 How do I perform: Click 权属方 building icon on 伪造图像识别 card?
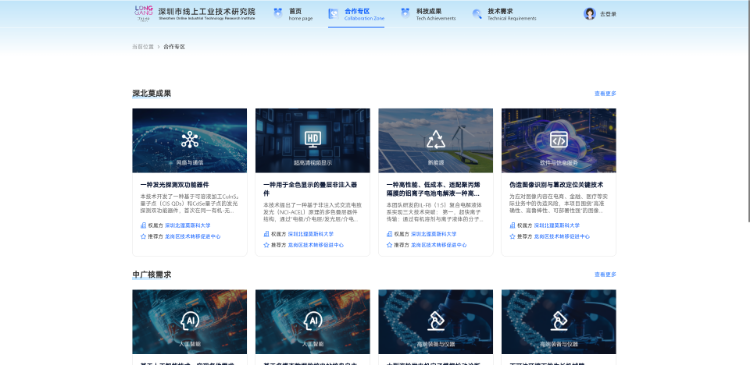pyautogui.click(x=512, y=225)
